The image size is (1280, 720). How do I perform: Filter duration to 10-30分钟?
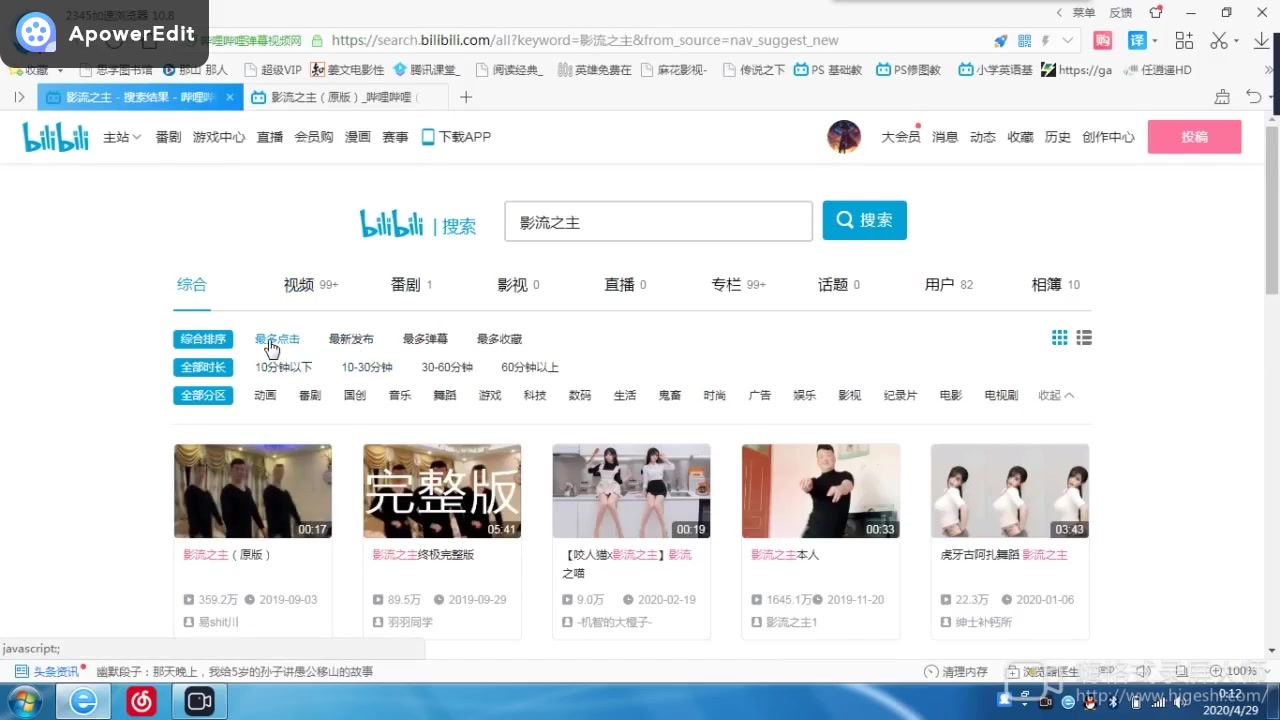pos(367,367)
